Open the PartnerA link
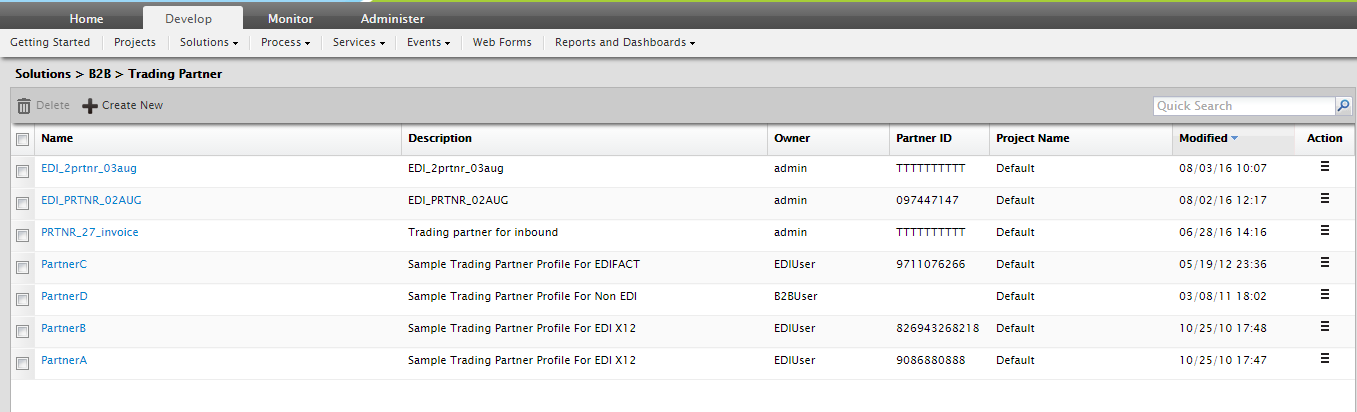The width and height of the screenshot is (1357, 412). pyautogui.click(x=64, y=360)
